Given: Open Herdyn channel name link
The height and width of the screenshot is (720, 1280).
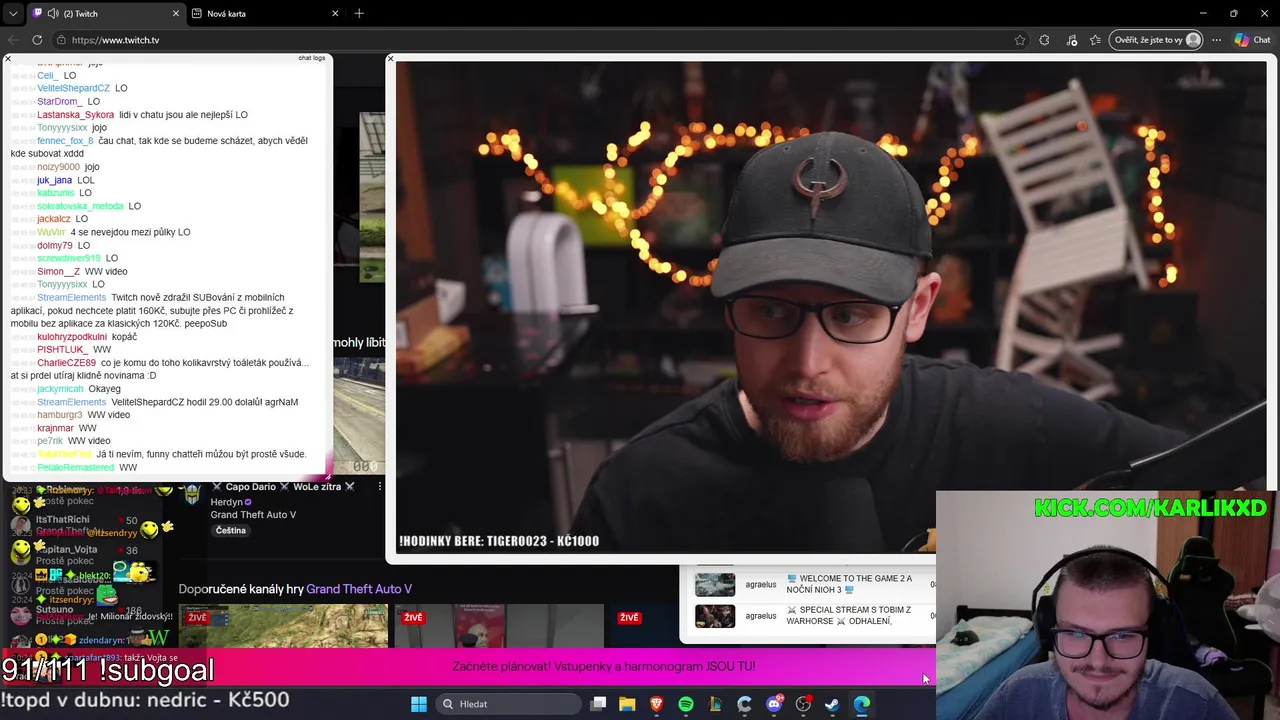Looking at the screenshot, I should click(227, 502).
